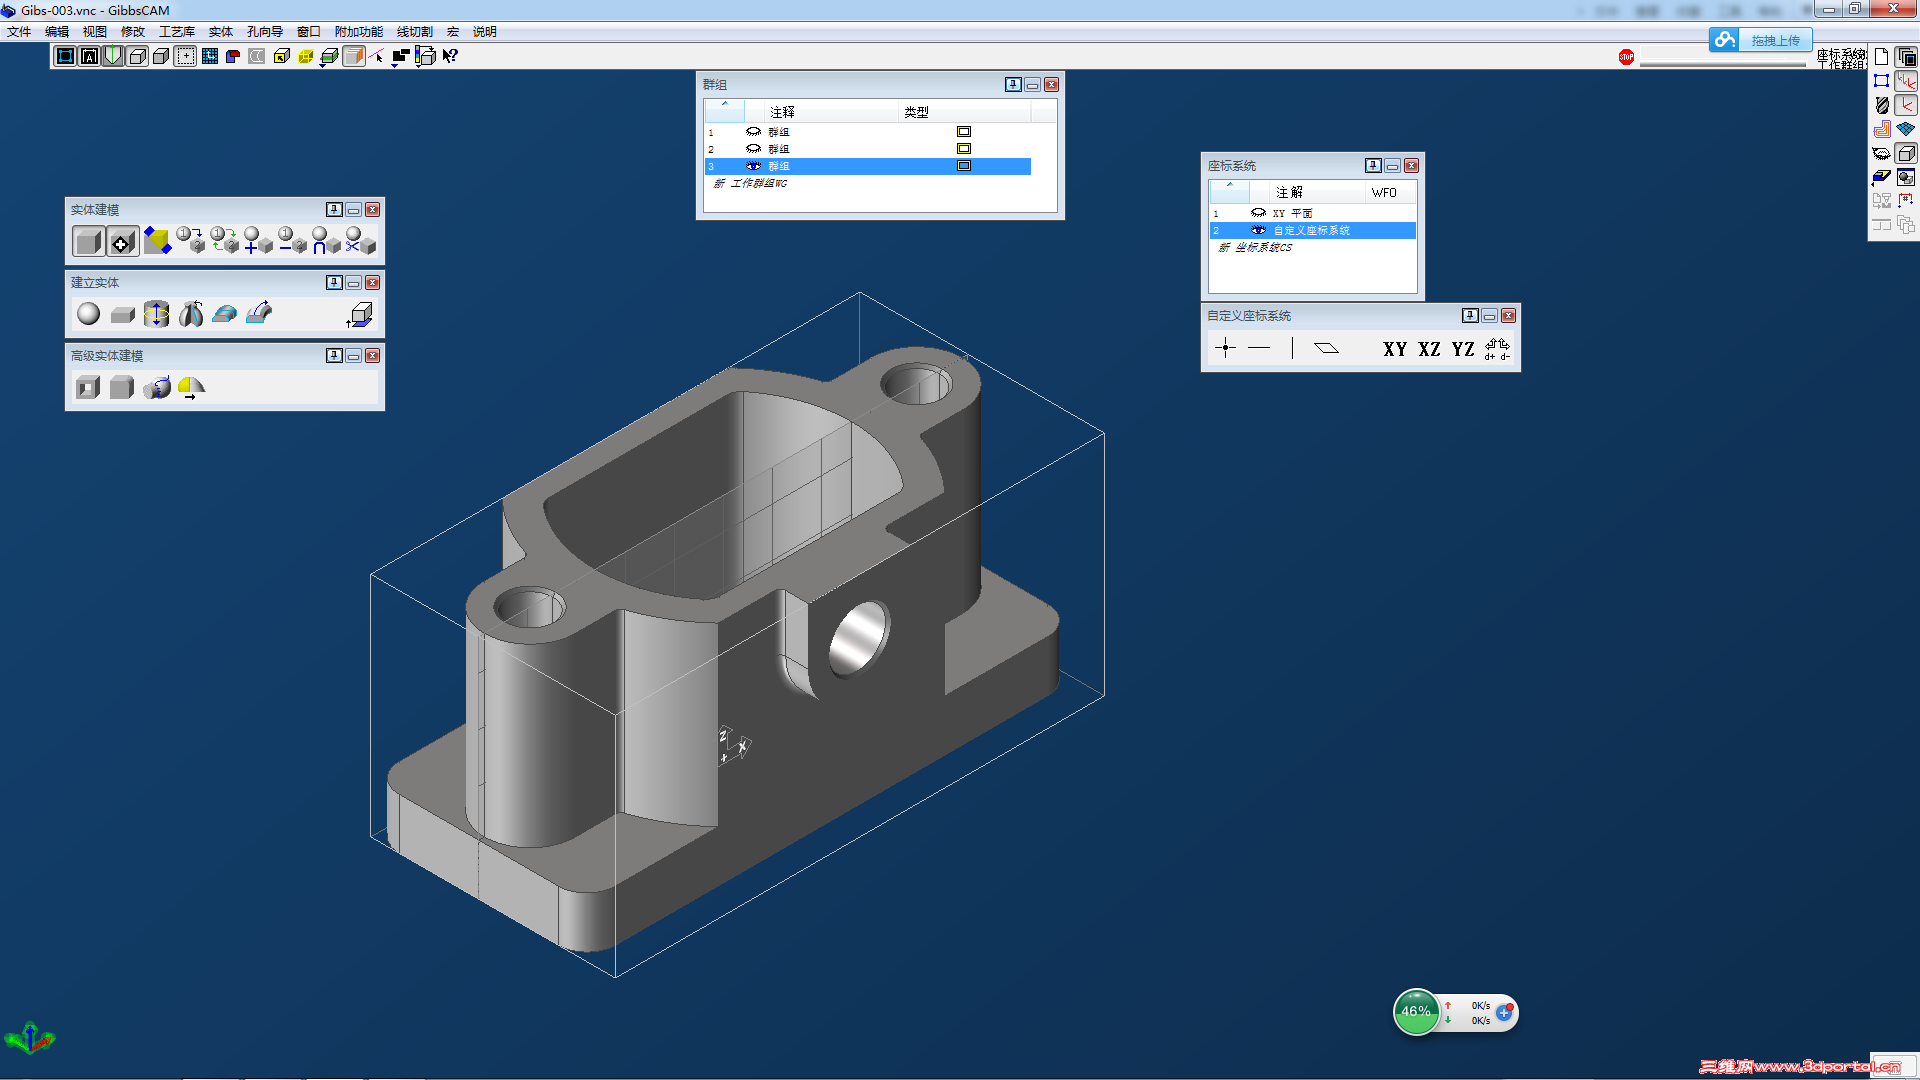Open the dropdown under the black squares toolbar icon

pos(395,65)
